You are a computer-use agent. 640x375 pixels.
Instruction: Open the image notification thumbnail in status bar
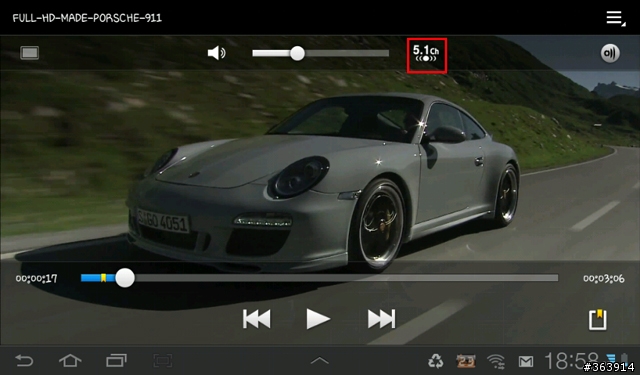(x=466, y=361)
